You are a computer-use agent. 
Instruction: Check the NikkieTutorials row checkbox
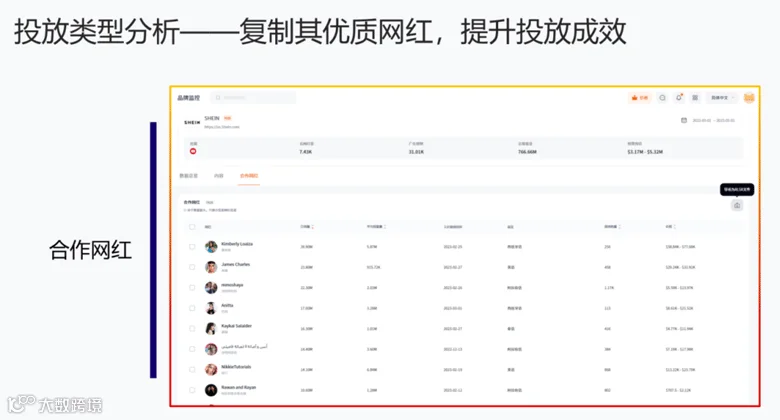click(x=192, y=370)
